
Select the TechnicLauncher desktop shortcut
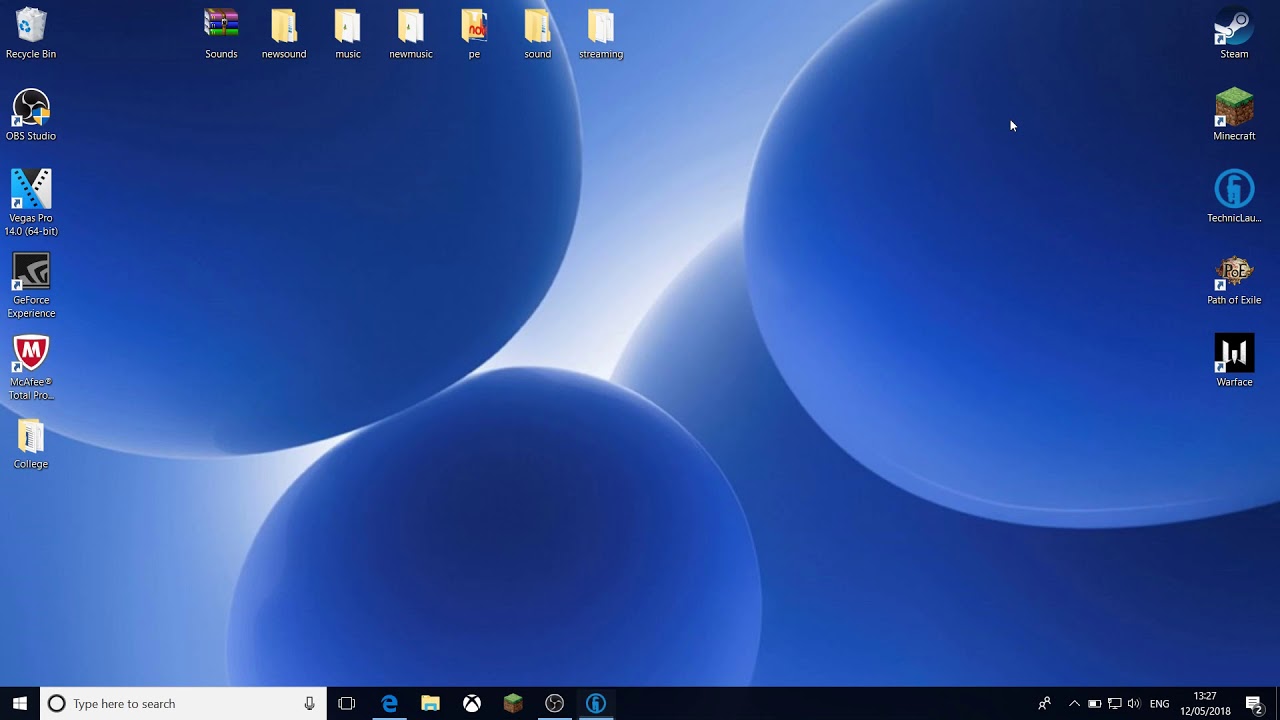[x=1234, y=197]
